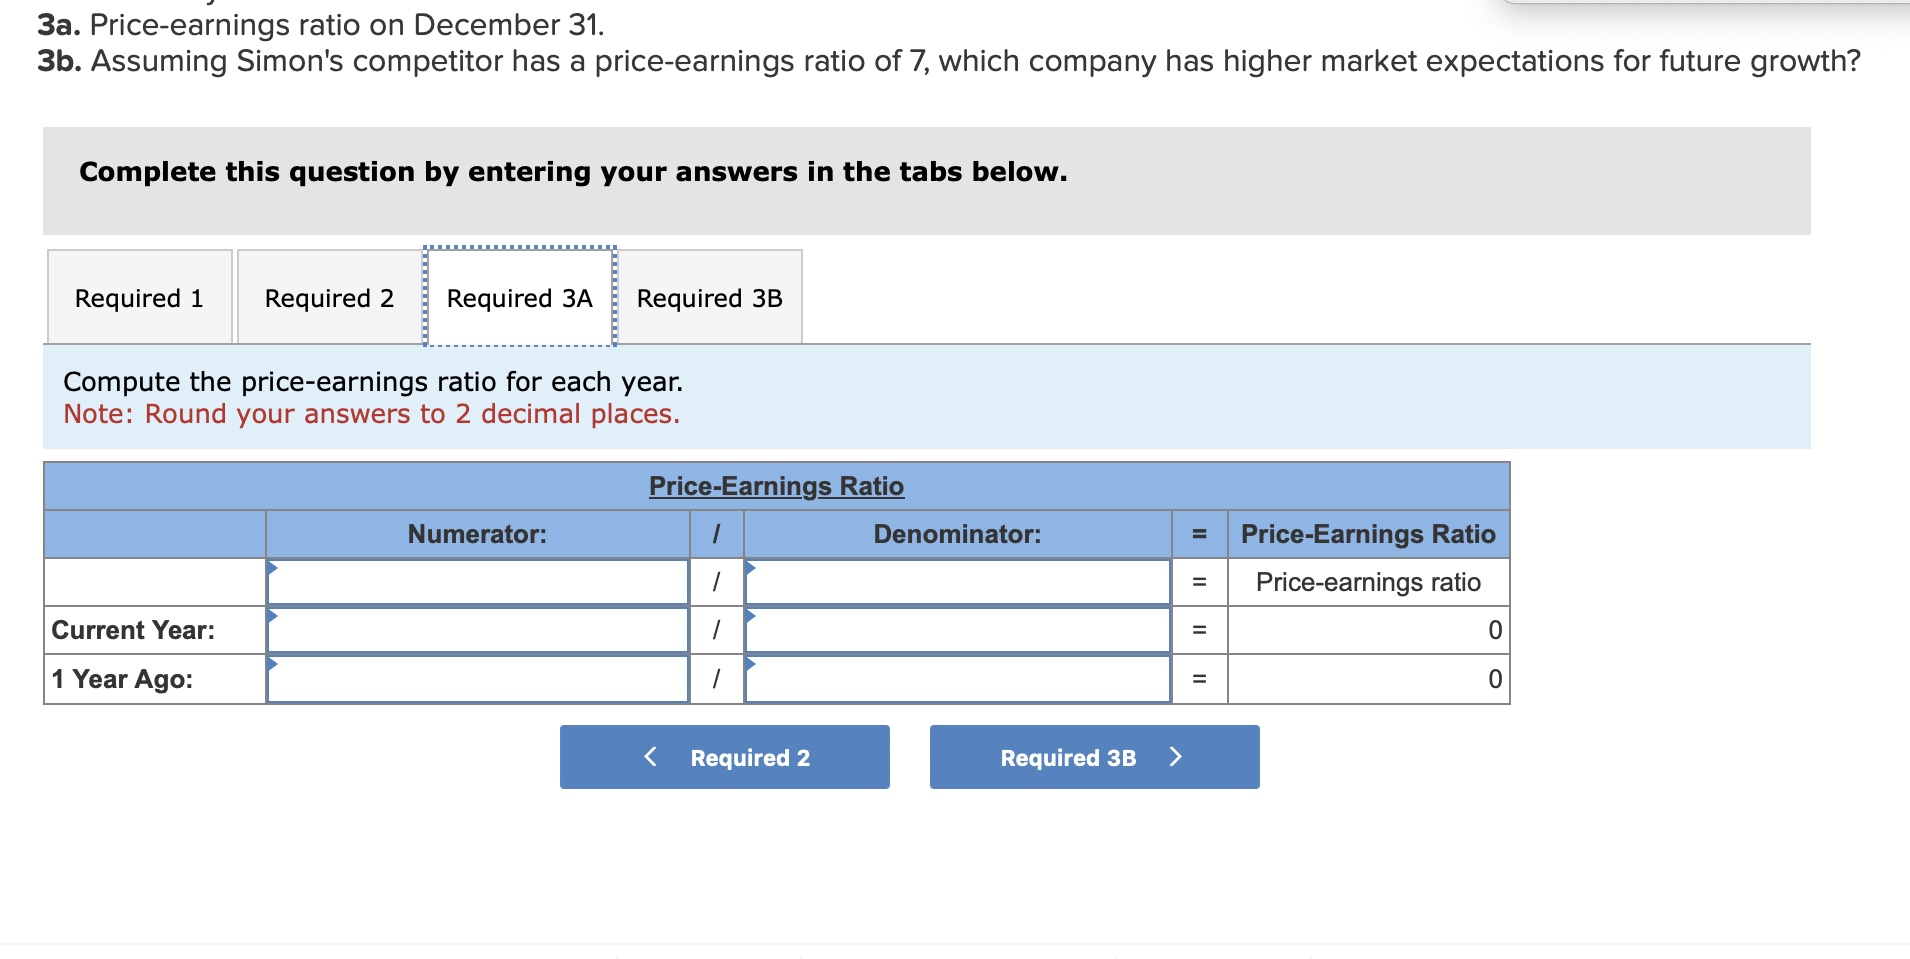1910x959 pixels.
Task: Advance using the Required 3B button
Action: click(x=1094, y=757)
